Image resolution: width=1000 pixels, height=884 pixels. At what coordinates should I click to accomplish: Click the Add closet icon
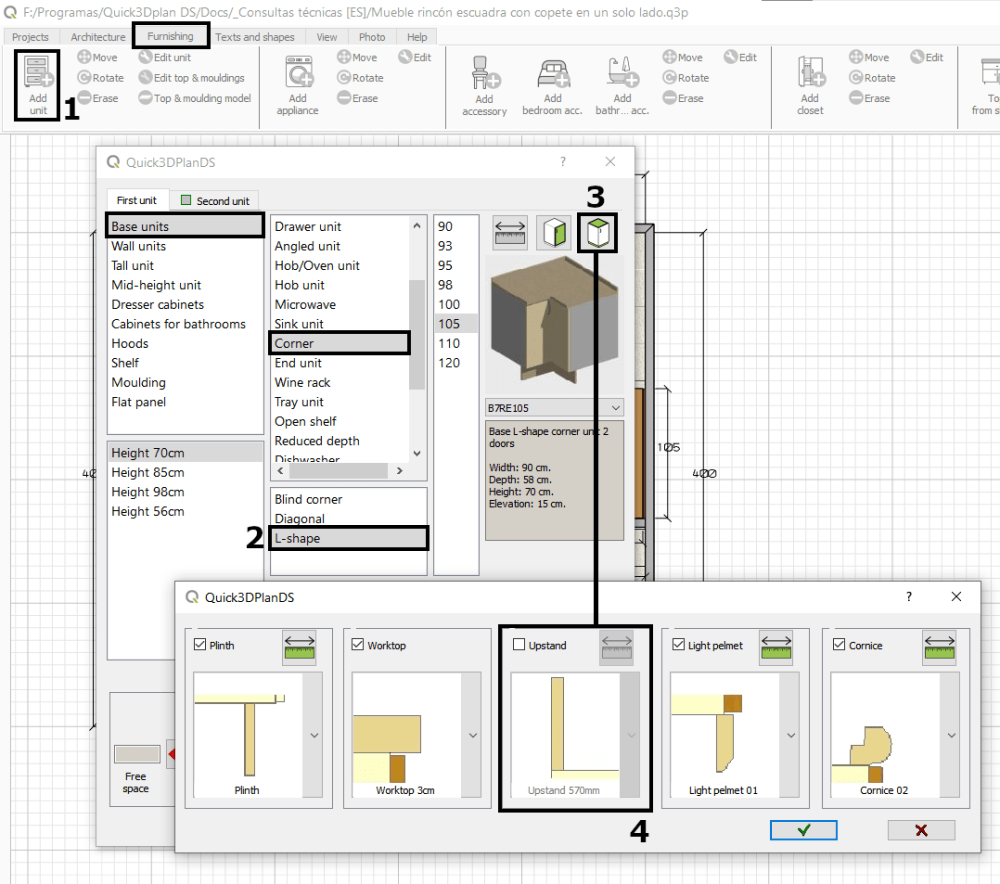(811, 71)
